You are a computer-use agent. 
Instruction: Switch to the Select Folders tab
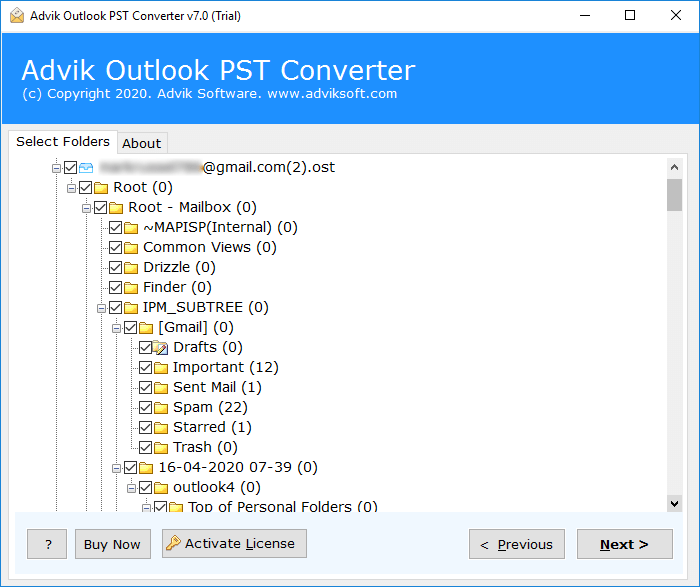click(x=63, y=142)
